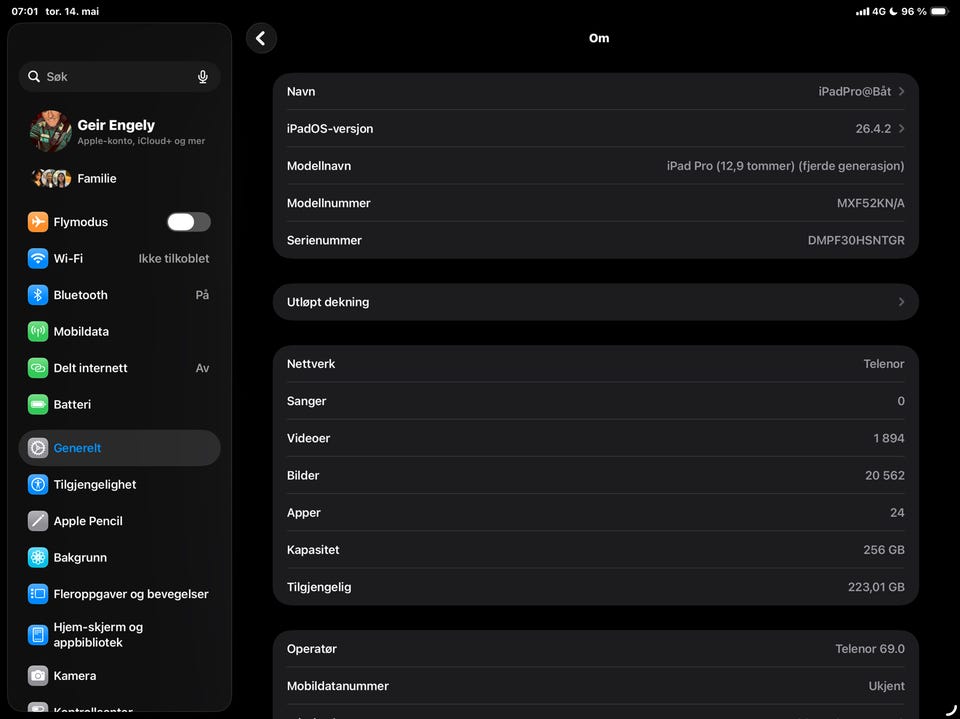960x719 pixels.
Task: Tap the Søk search field
Action: pyautogui.click(x=119, y=77)
